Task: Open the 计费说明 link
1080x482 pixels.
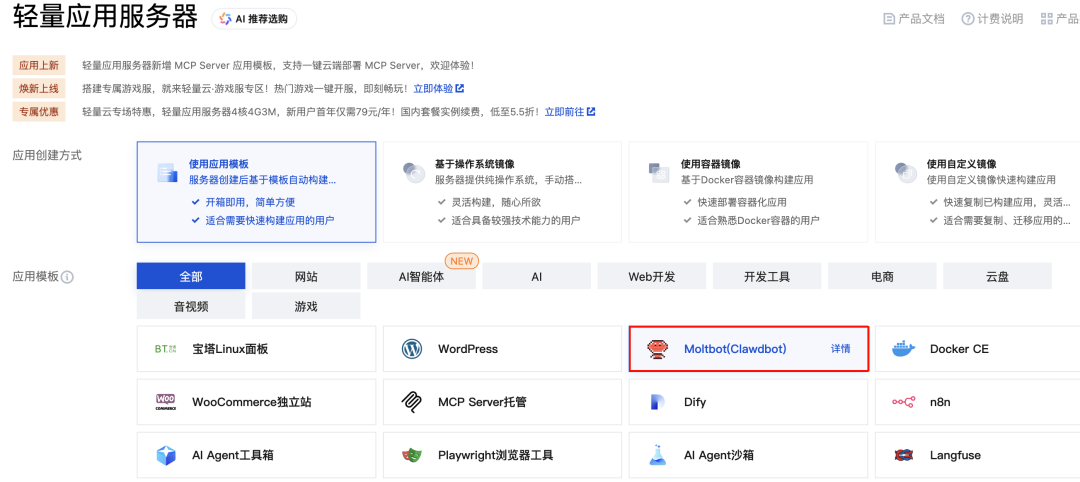Action: [x=993, y=19]
